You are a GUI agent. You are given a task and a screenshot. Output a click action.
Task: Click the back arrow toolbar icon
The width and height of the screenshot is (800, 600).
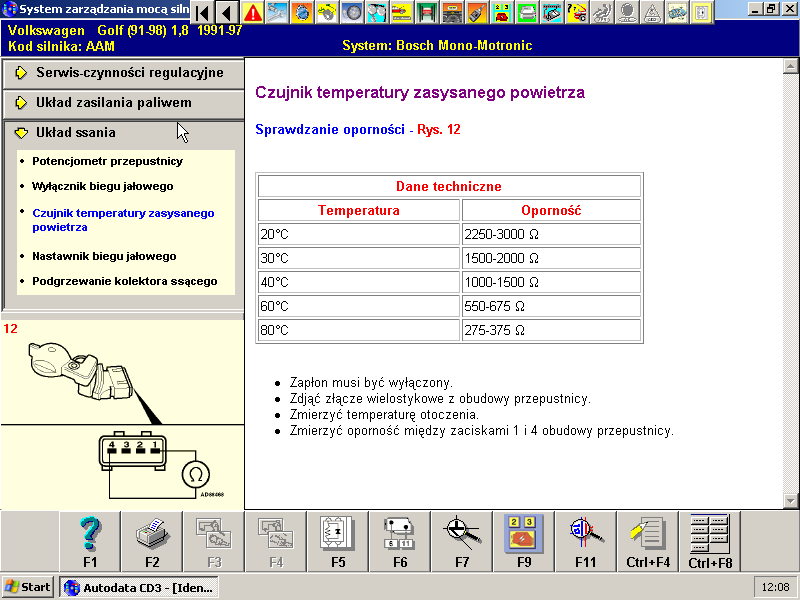(228, 13)
